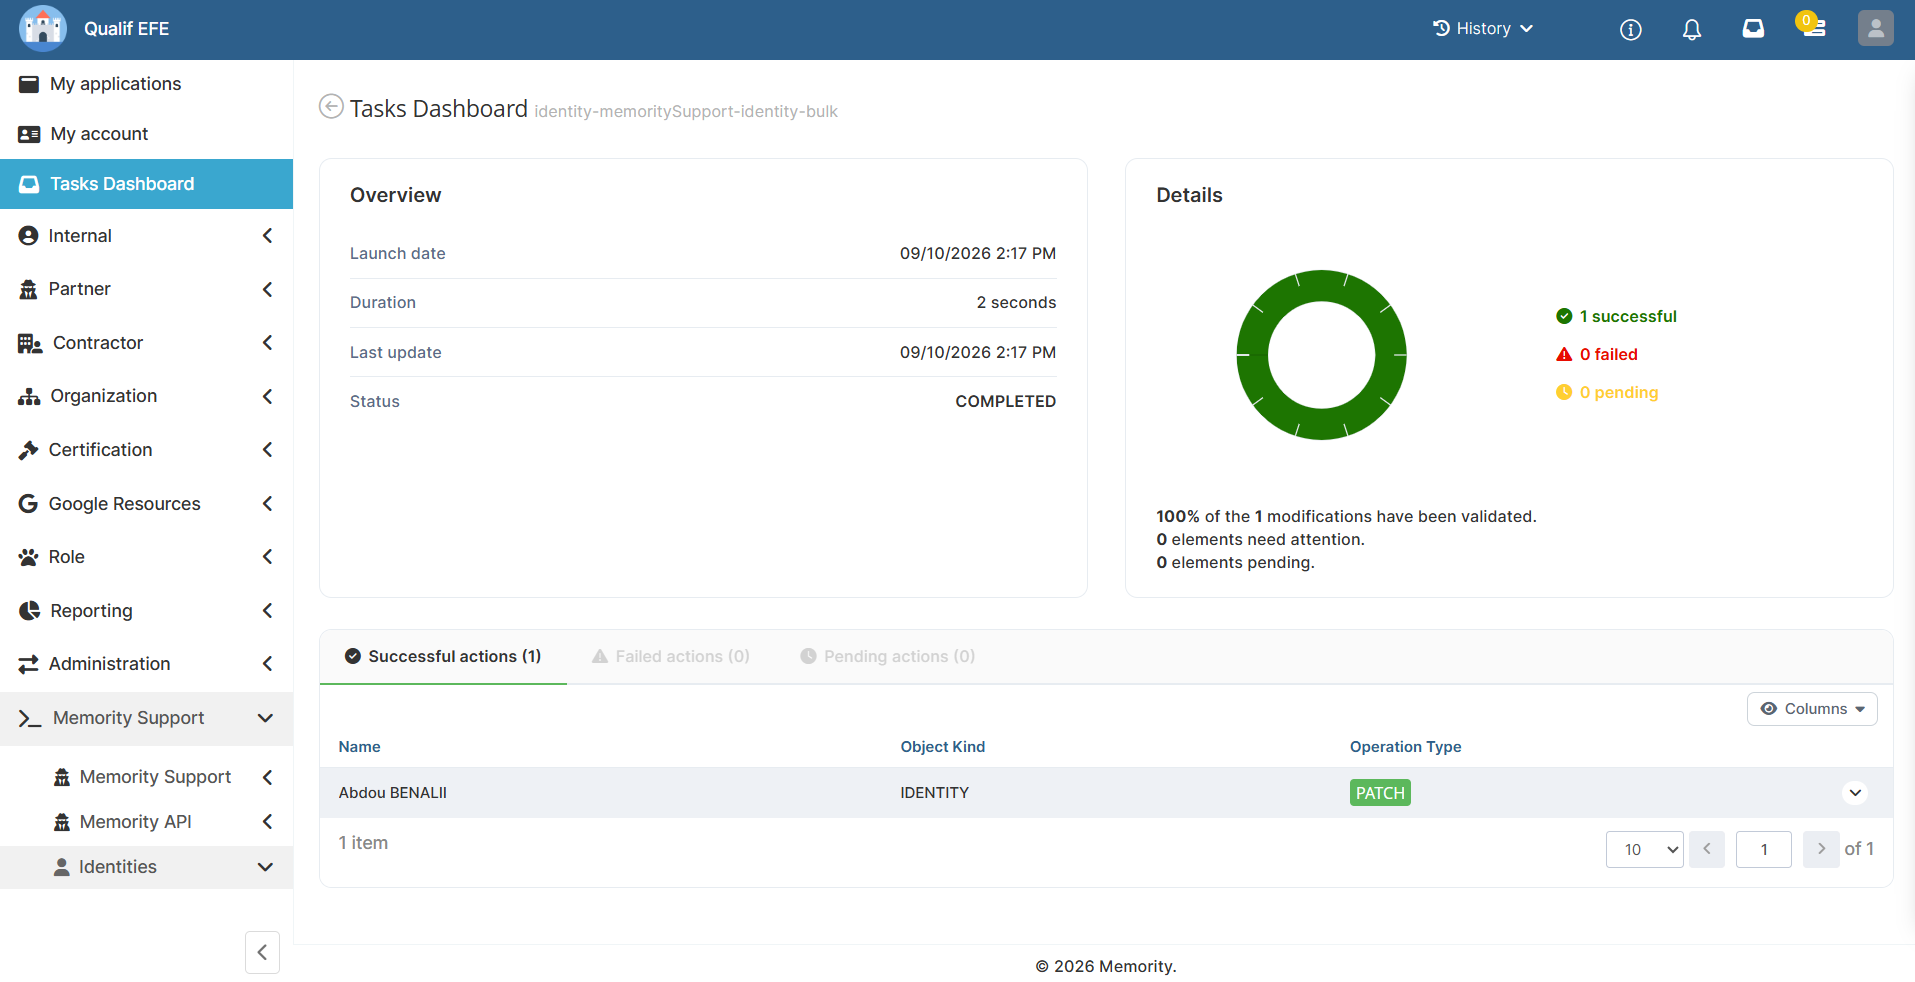Image resolution: width=1915 pixels, height=982 pixels.
Task: Open the tasks inbox icon in header
Action: click(1753, 28)
